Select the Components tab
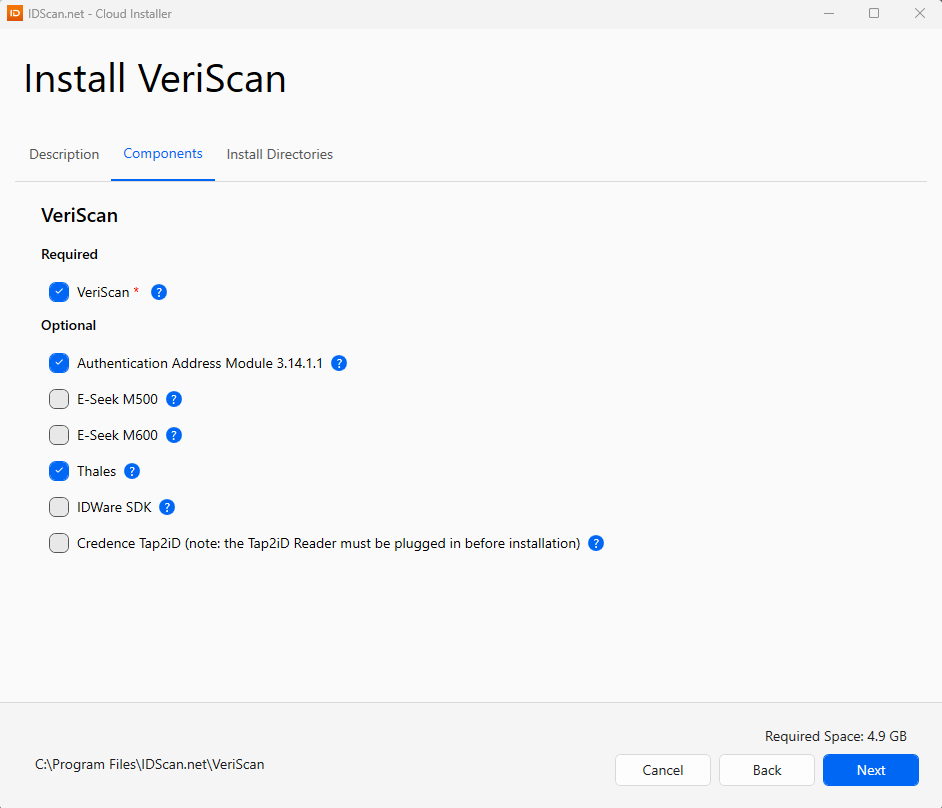Screen dimensions: 942x808 tap(163, 154)
